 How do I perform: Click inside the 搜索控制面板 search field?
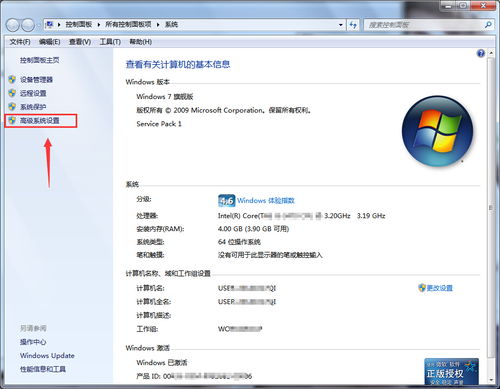click(423, 25)
